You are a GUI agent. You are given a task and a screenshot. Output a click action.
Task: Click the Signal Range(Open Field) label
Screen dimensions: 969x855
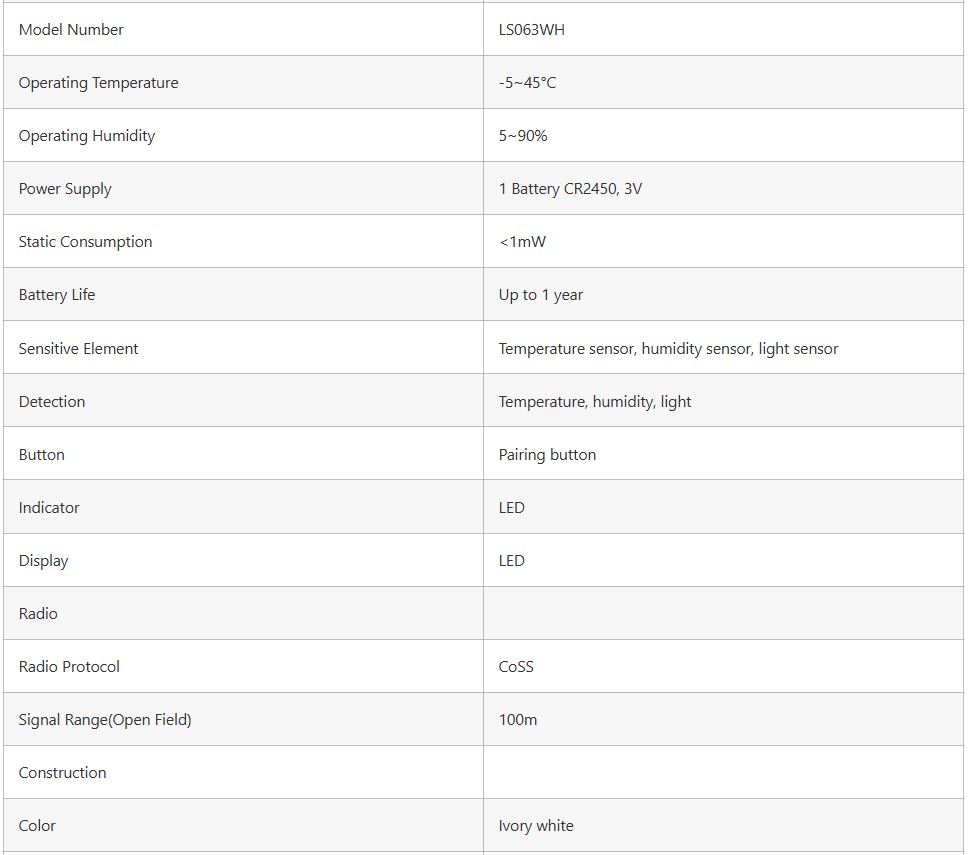(104, 720)
